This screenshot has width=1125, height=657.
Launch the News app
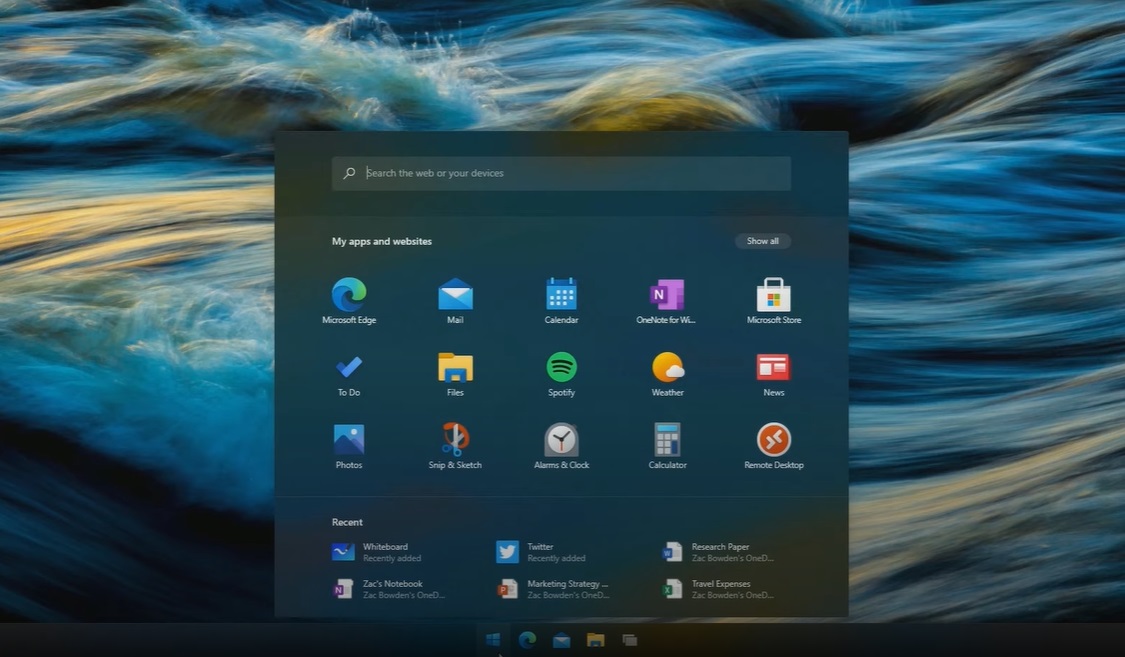(x=773, y=374)
